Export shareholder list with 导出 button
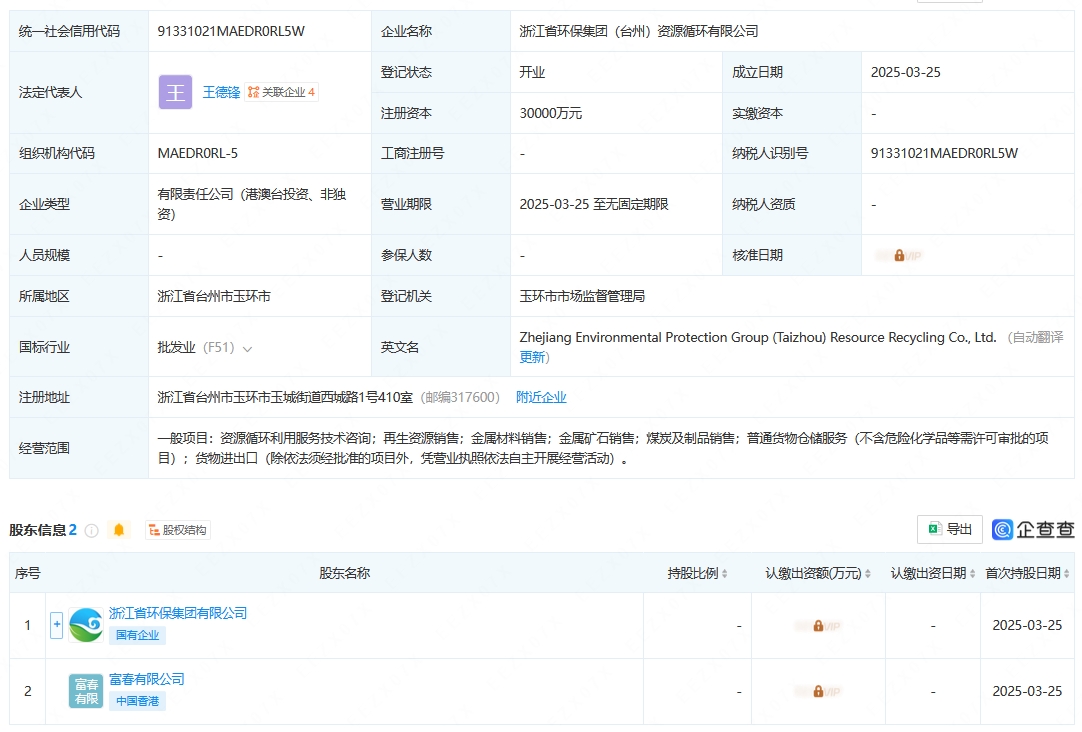This screenshot has height=732, width=1082. coord(950,529)
